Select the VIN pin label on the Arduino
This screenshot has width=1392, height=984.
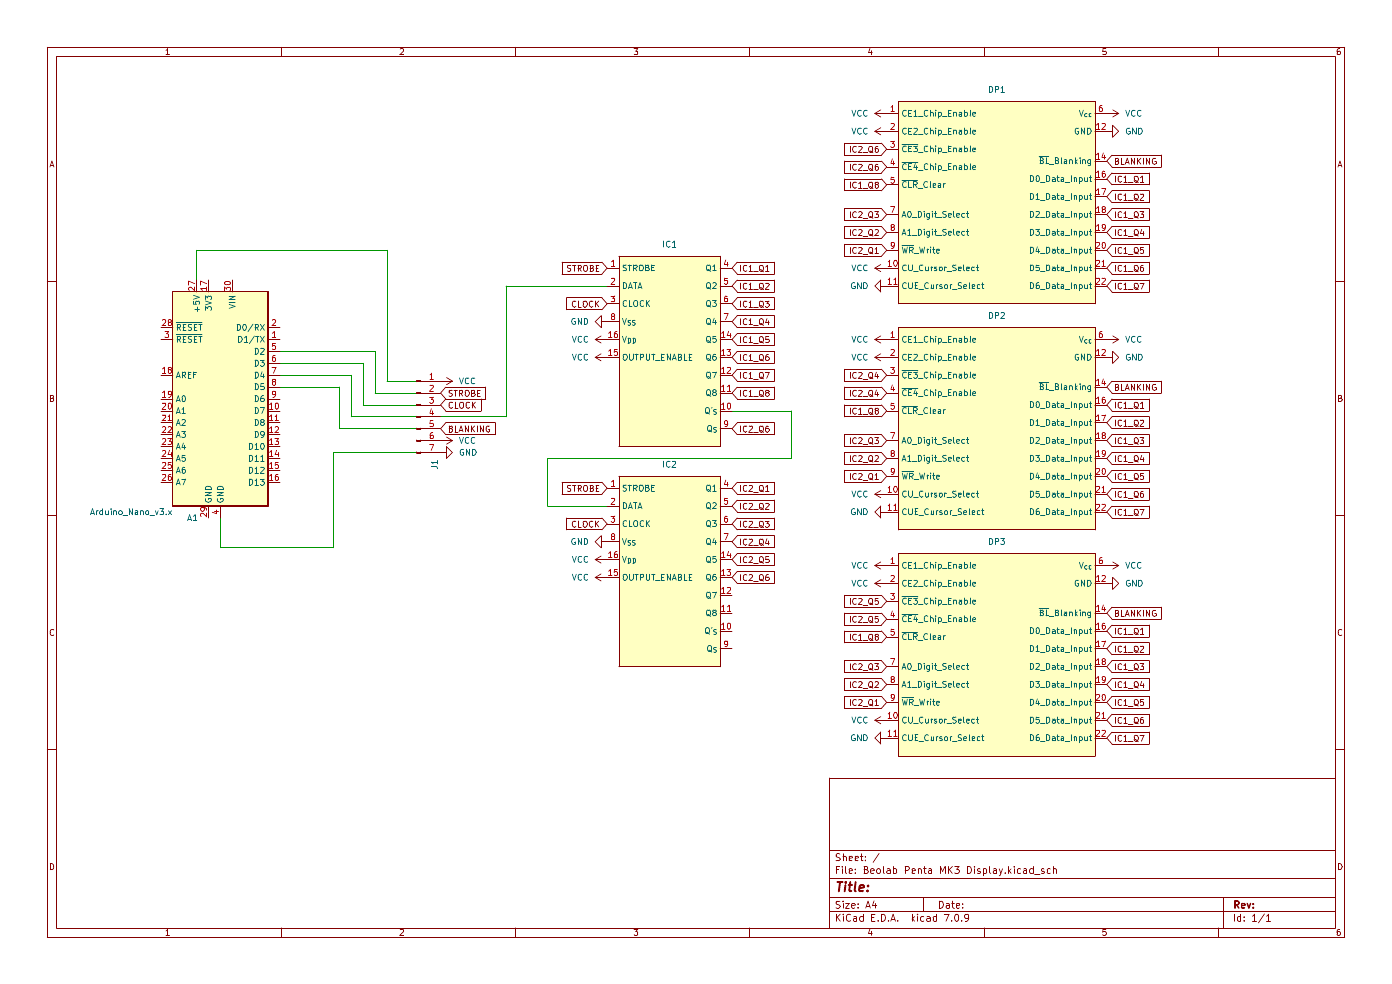point(232,301)
